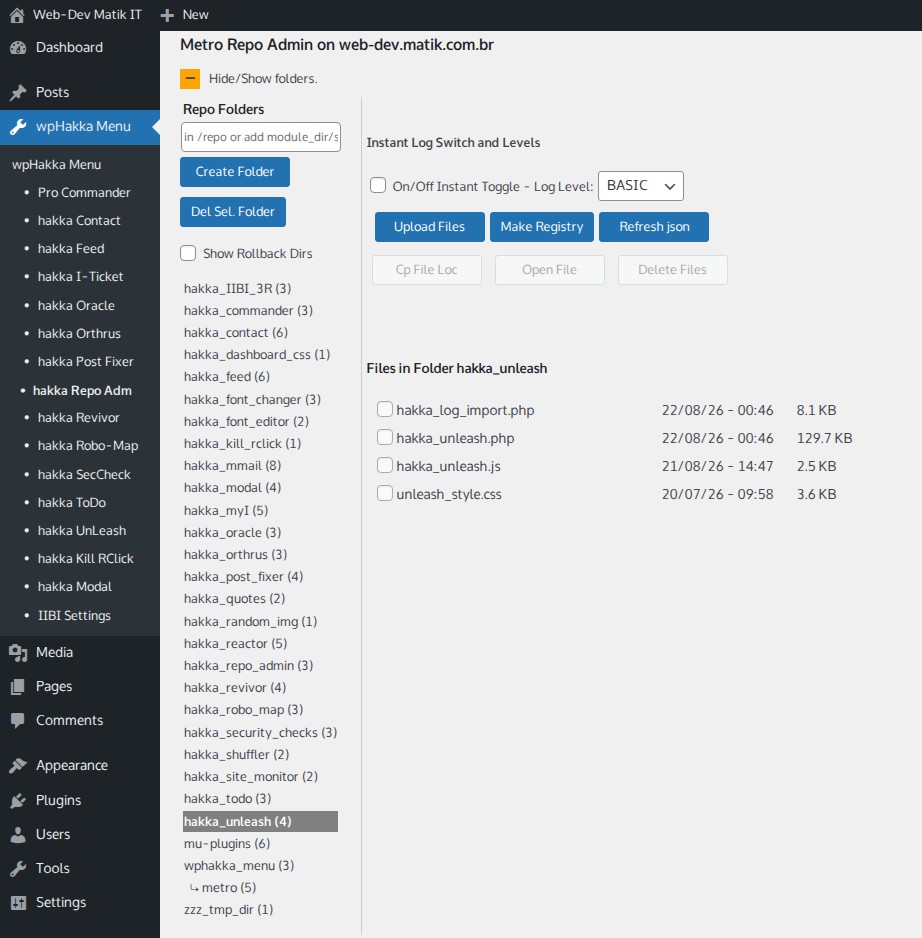The height and width of the screenshot is (938, 922).
Task: Click the Media icon in sidebar
Action: pyautogui.click(x=18, y=653)
